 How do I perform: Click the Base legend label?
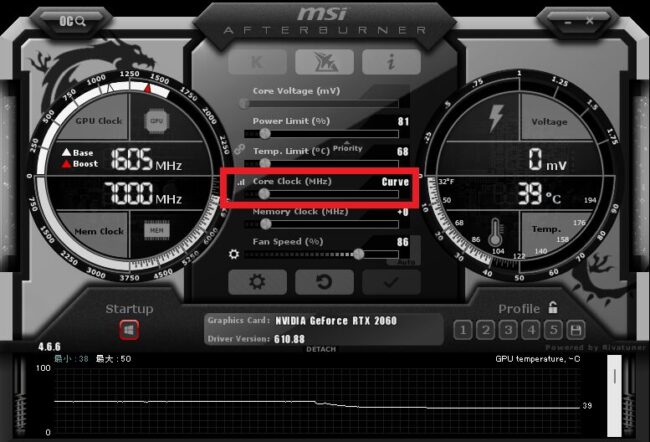[83, 153]
